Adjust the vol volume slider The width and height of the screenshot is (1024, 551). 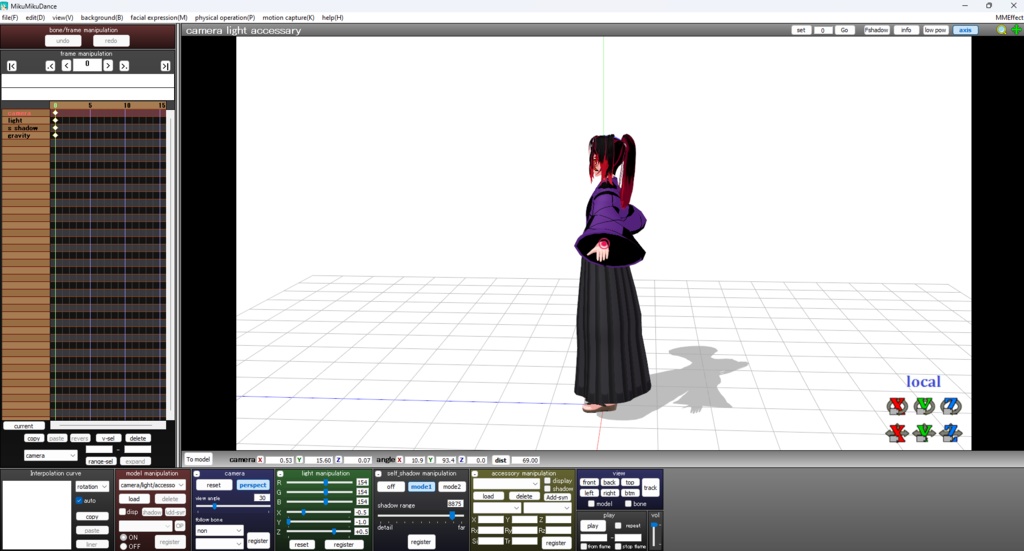[x=654, y=534]
